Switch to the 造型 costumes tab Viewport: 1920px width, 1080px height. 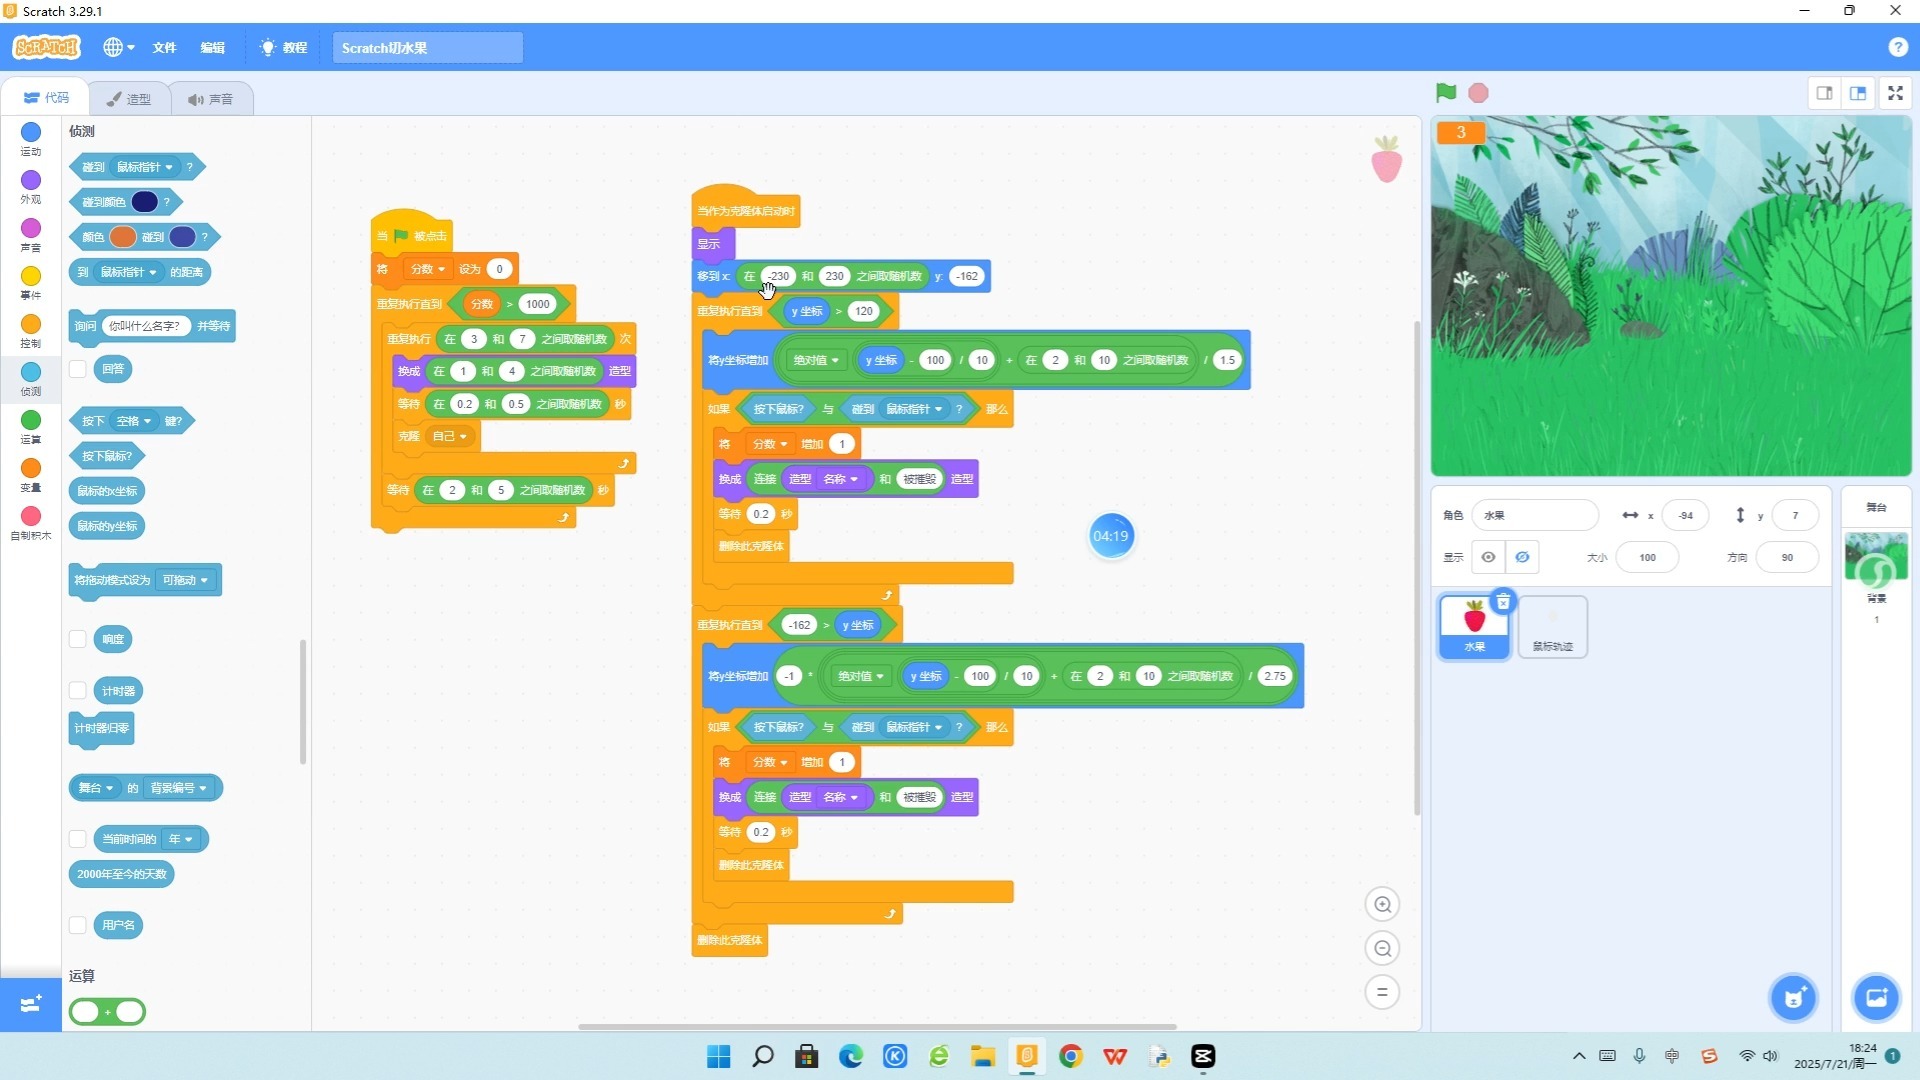pos(129,99)
